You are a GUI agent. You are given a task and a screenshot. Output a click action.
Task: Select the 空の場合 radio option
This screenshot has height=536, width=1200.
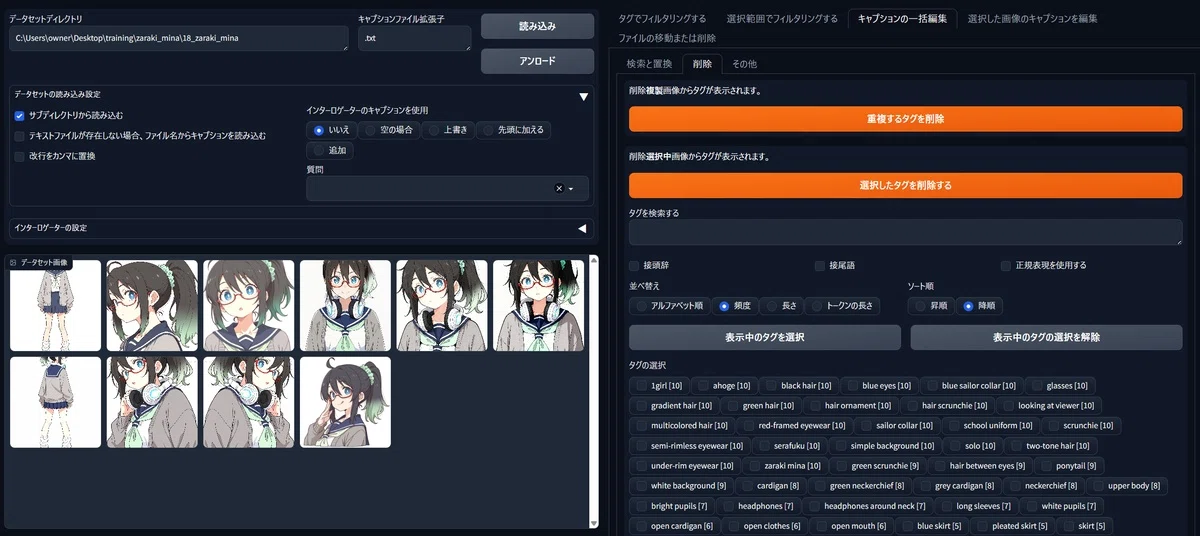click(x=389, y=130)
